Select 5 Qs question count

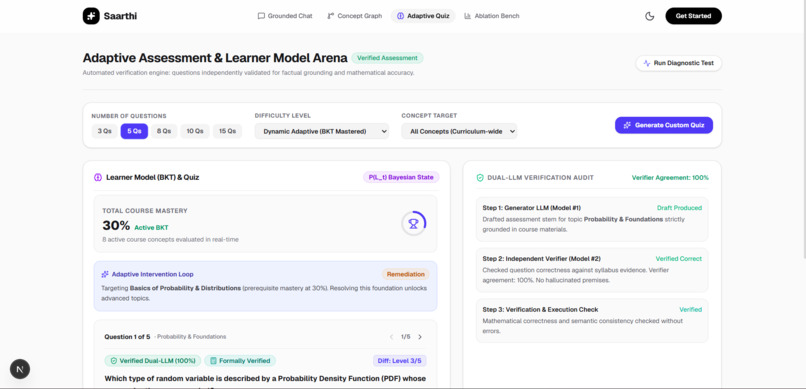(134, 131)
